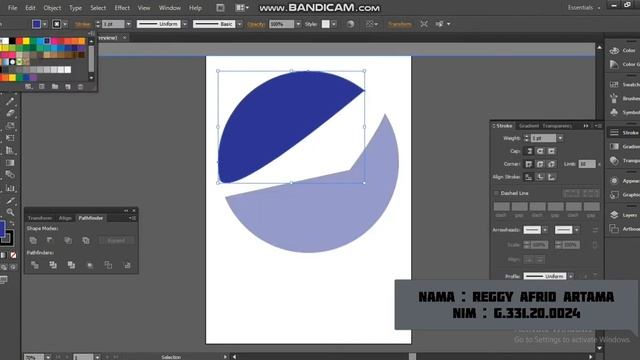Open the Symbols panel icon in dock
The width and height of the screenshot is (640, 360).
614,112
